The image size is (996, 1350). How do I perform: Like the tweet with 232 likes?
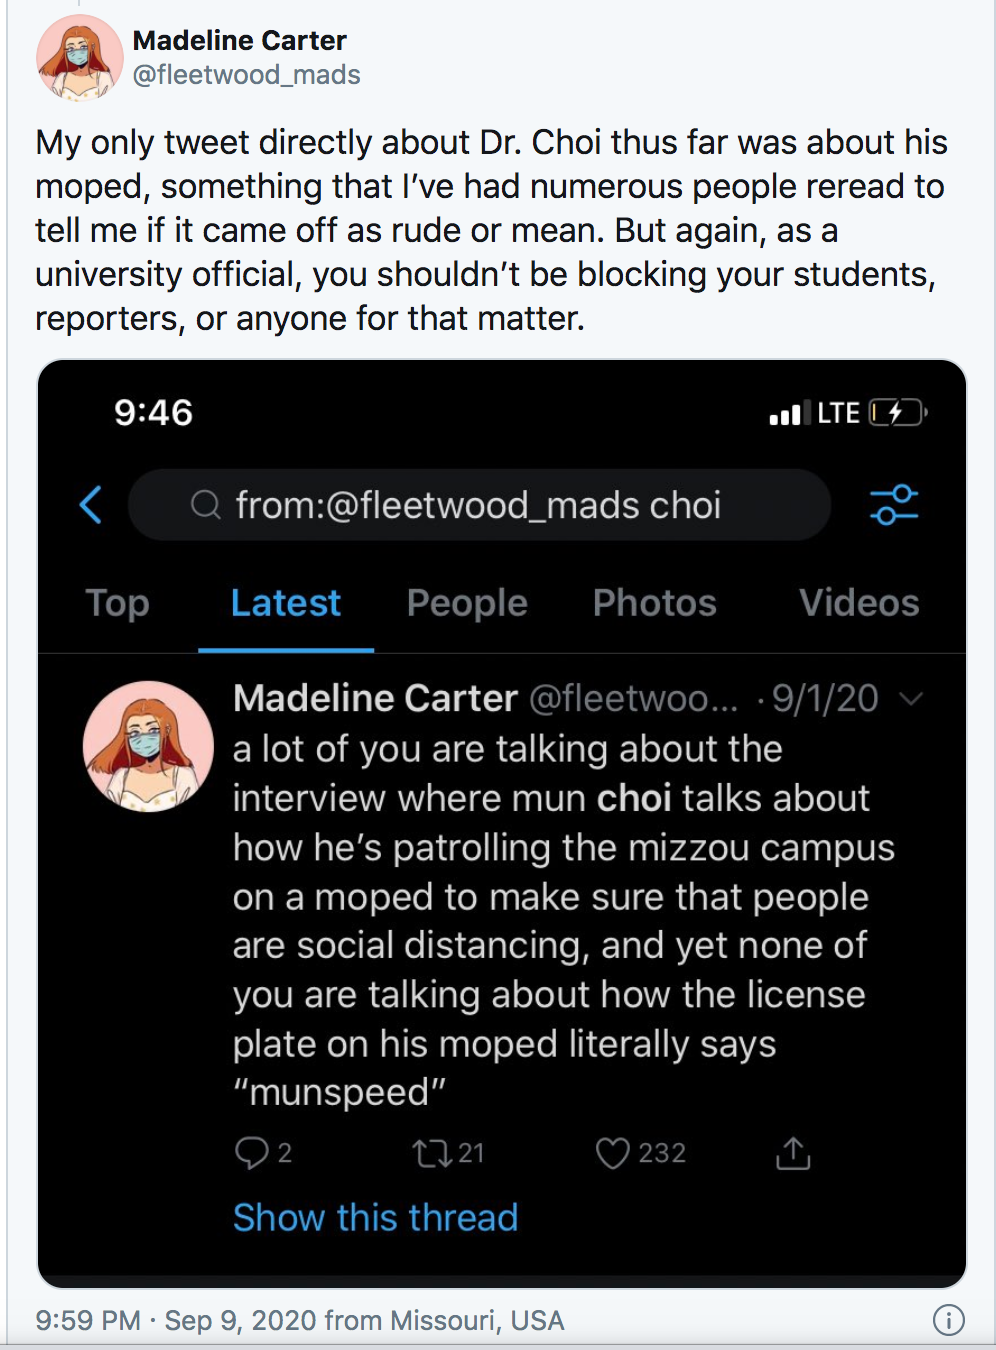click(612, 1153)
